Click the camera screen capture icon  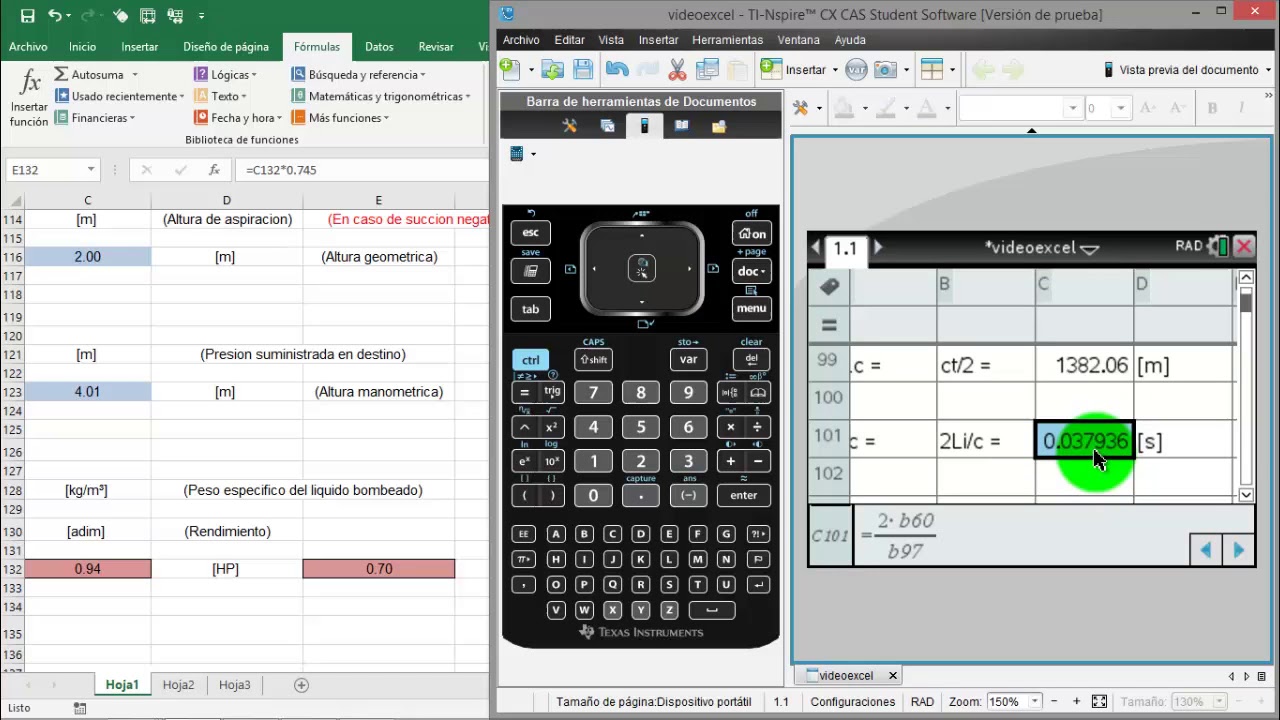coord(885,69)
